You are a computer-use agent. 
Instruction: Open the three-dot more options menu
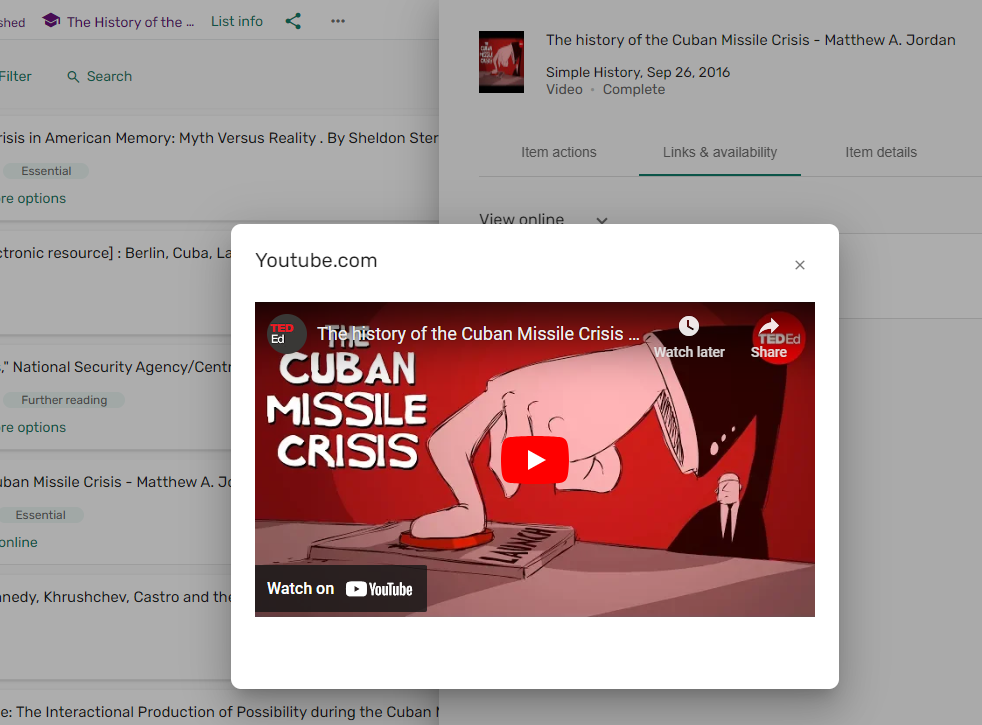coord(338,21)
